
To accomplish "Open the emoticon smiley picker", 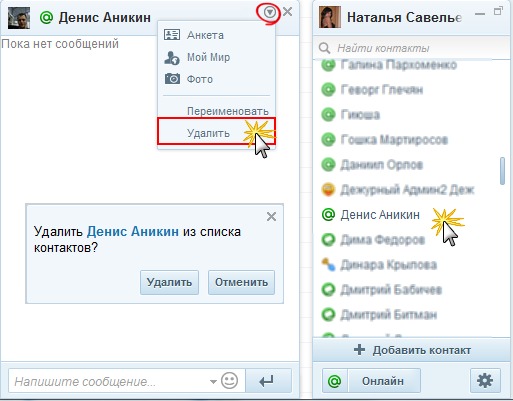I will coord(230,381).
